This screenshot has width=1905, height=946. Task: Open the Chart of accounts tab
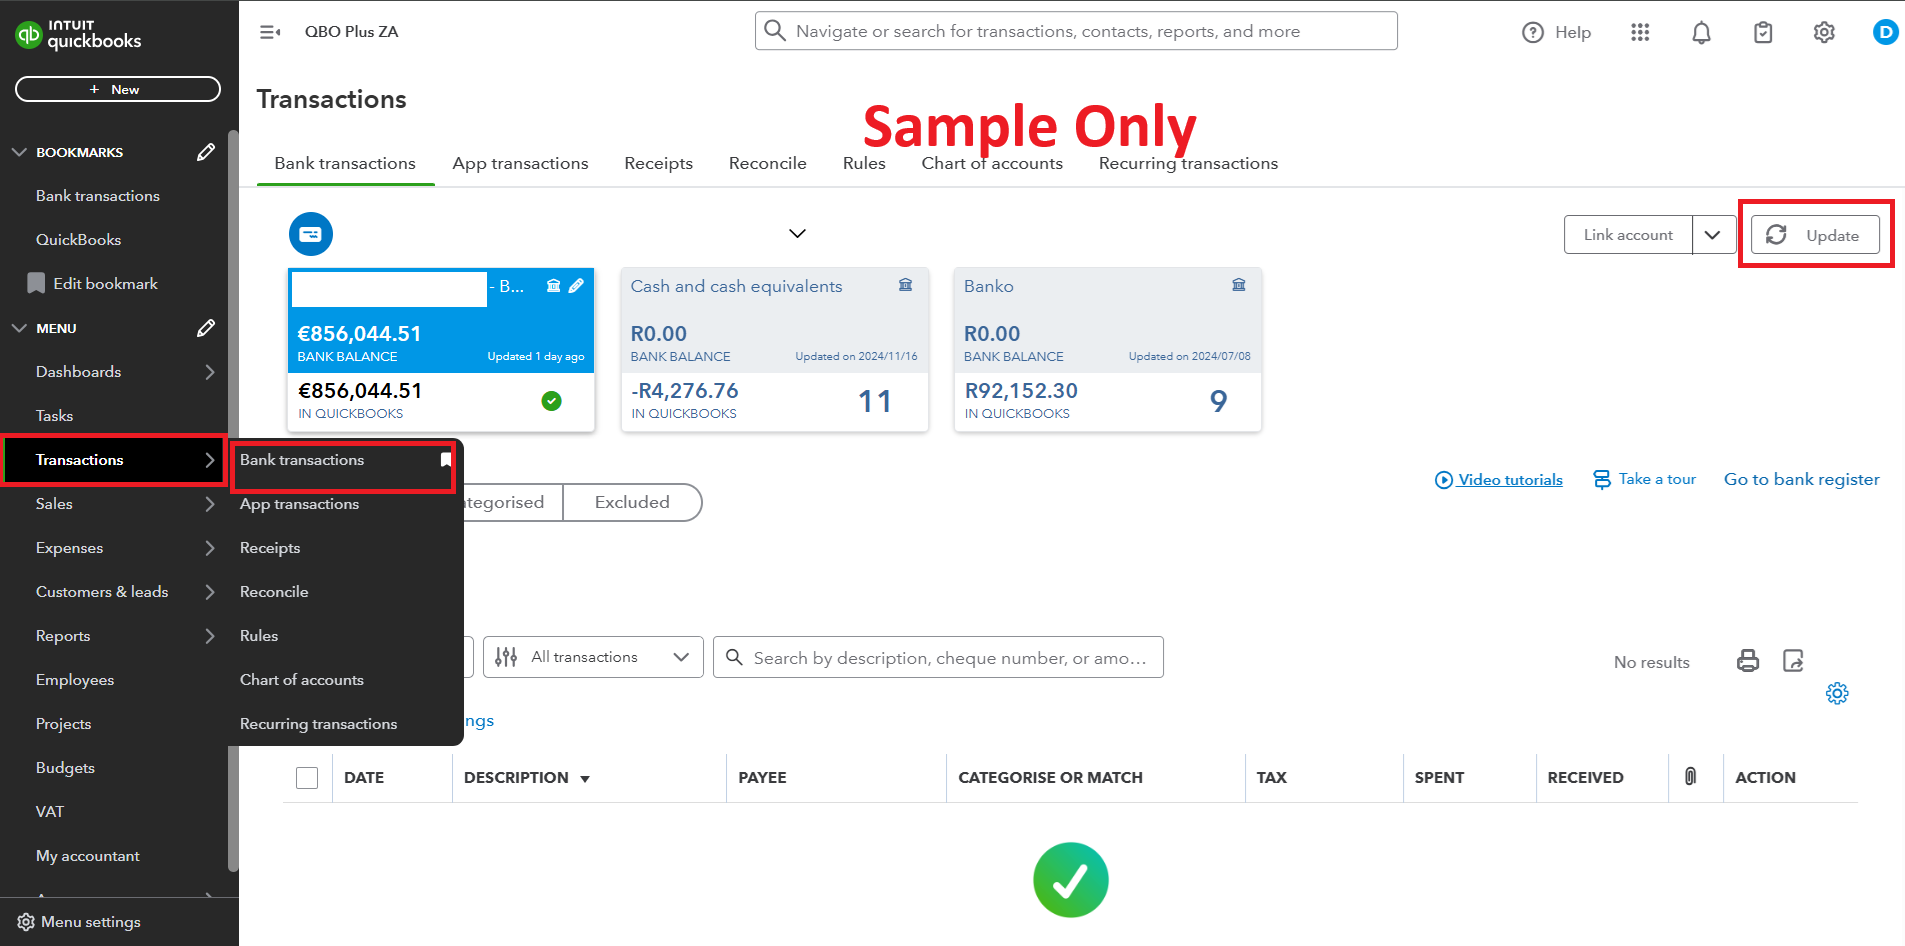click(x=992, y=163)
